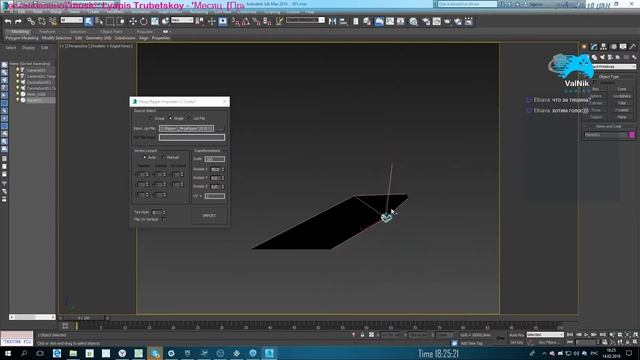Viewport: 640px width, 360px height.
Task: Click the magenta object color swatch
Action: (x=632, y=135)
